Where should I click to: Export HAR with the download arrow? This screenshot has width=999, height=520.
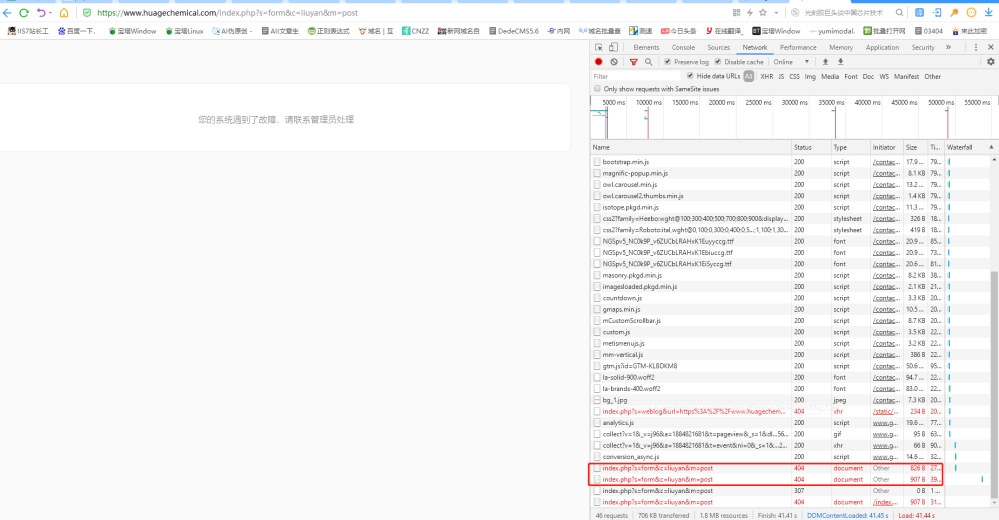pyautogui.click(x=840, y=62)
